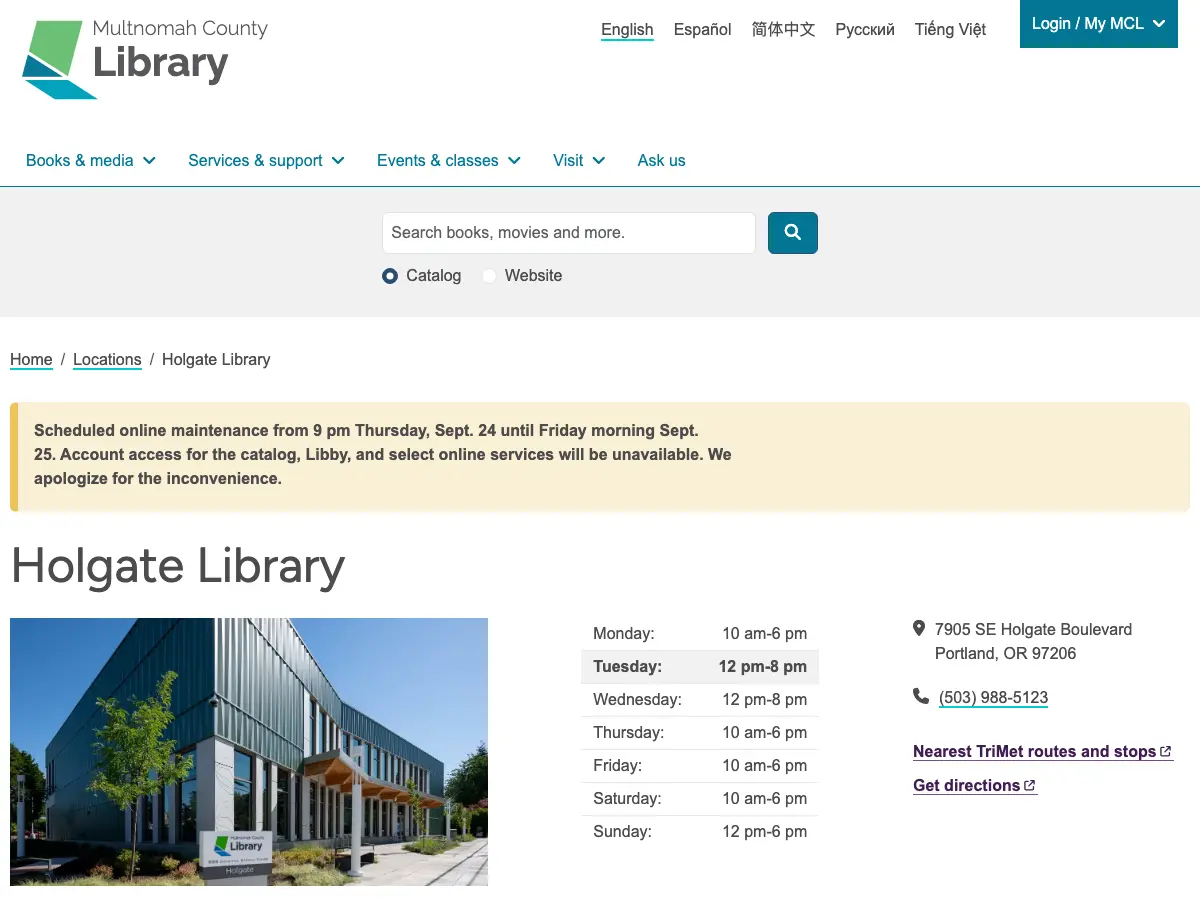Select the Catalog radio button
The width and height of the screenshot is (1200, 900).
[x=390, y=276]
